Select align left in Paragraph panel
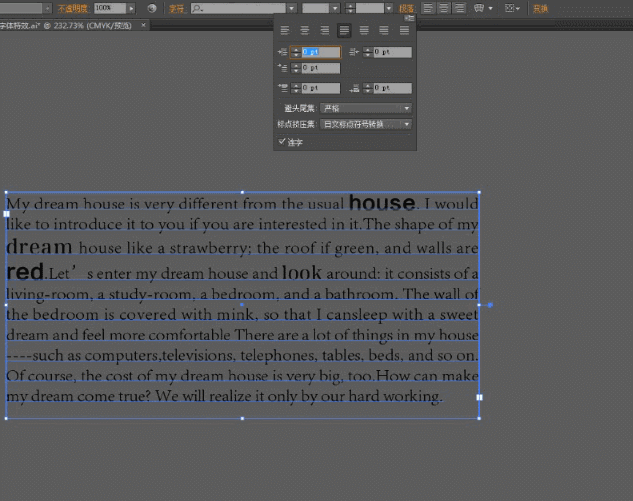633x501 pixels. 285,30
